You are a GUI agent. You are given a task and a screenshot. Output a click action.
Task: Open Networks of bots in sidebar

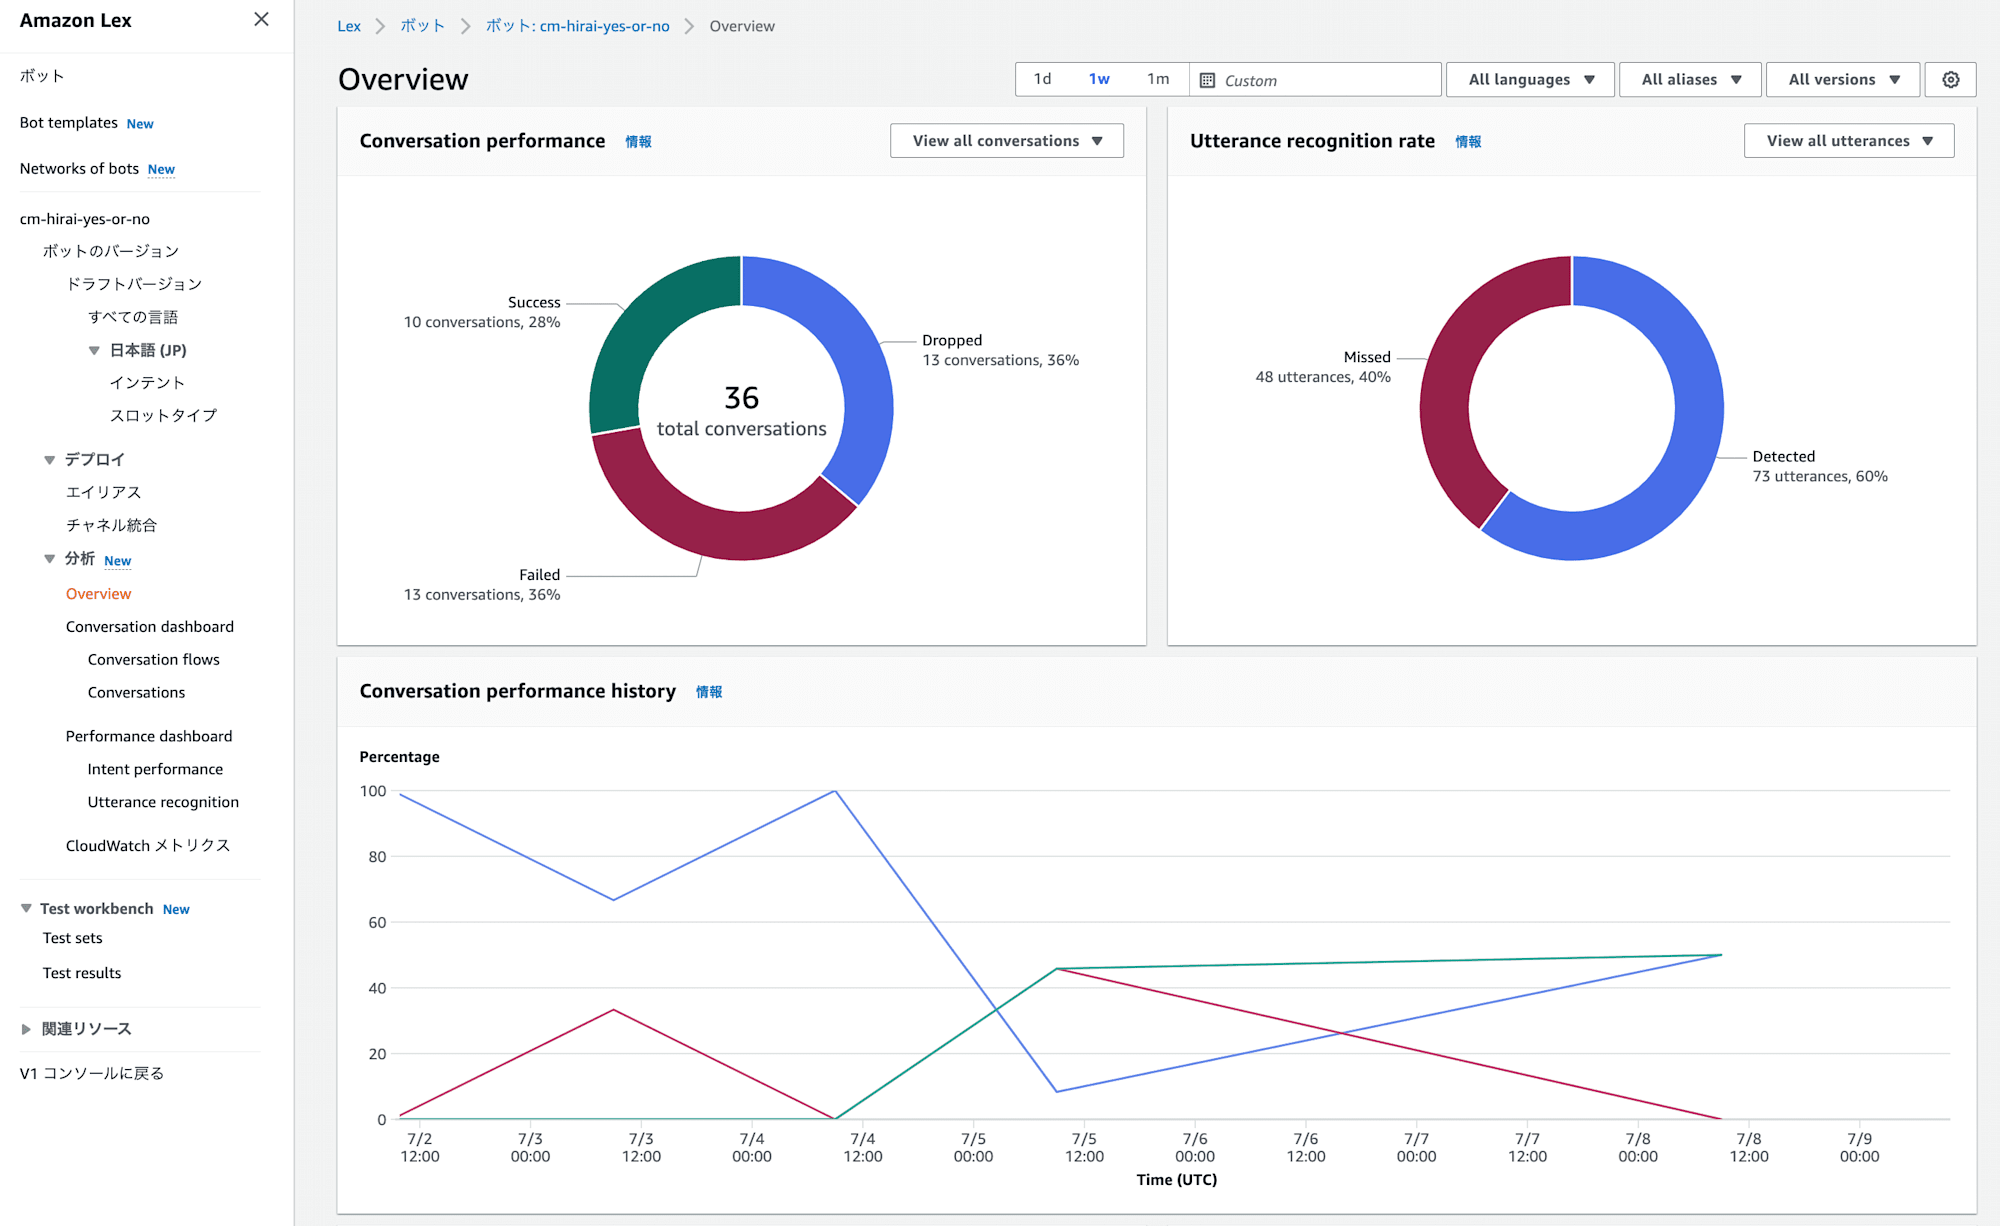pos(79,168)
